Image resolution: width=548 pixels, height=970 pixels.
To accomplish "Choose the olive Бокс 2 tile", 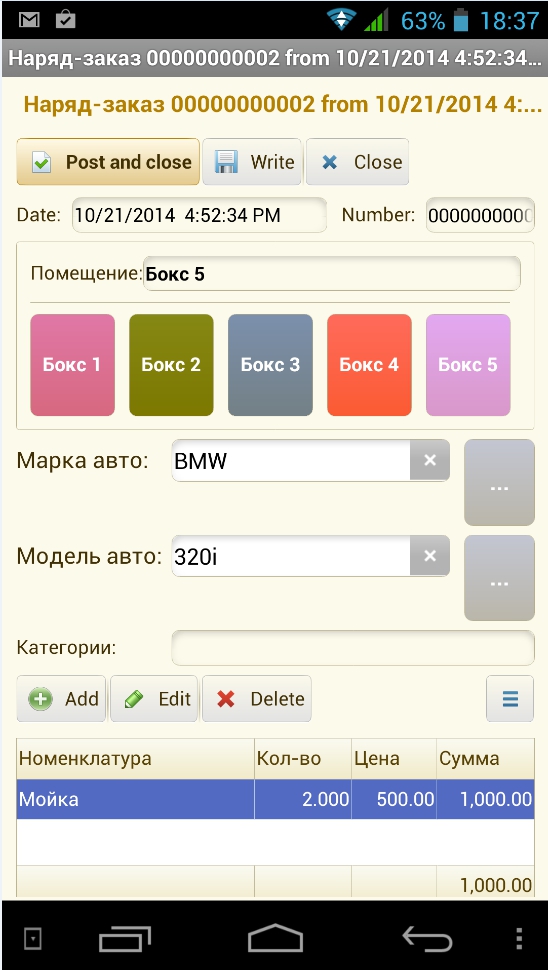I will 171,365.
